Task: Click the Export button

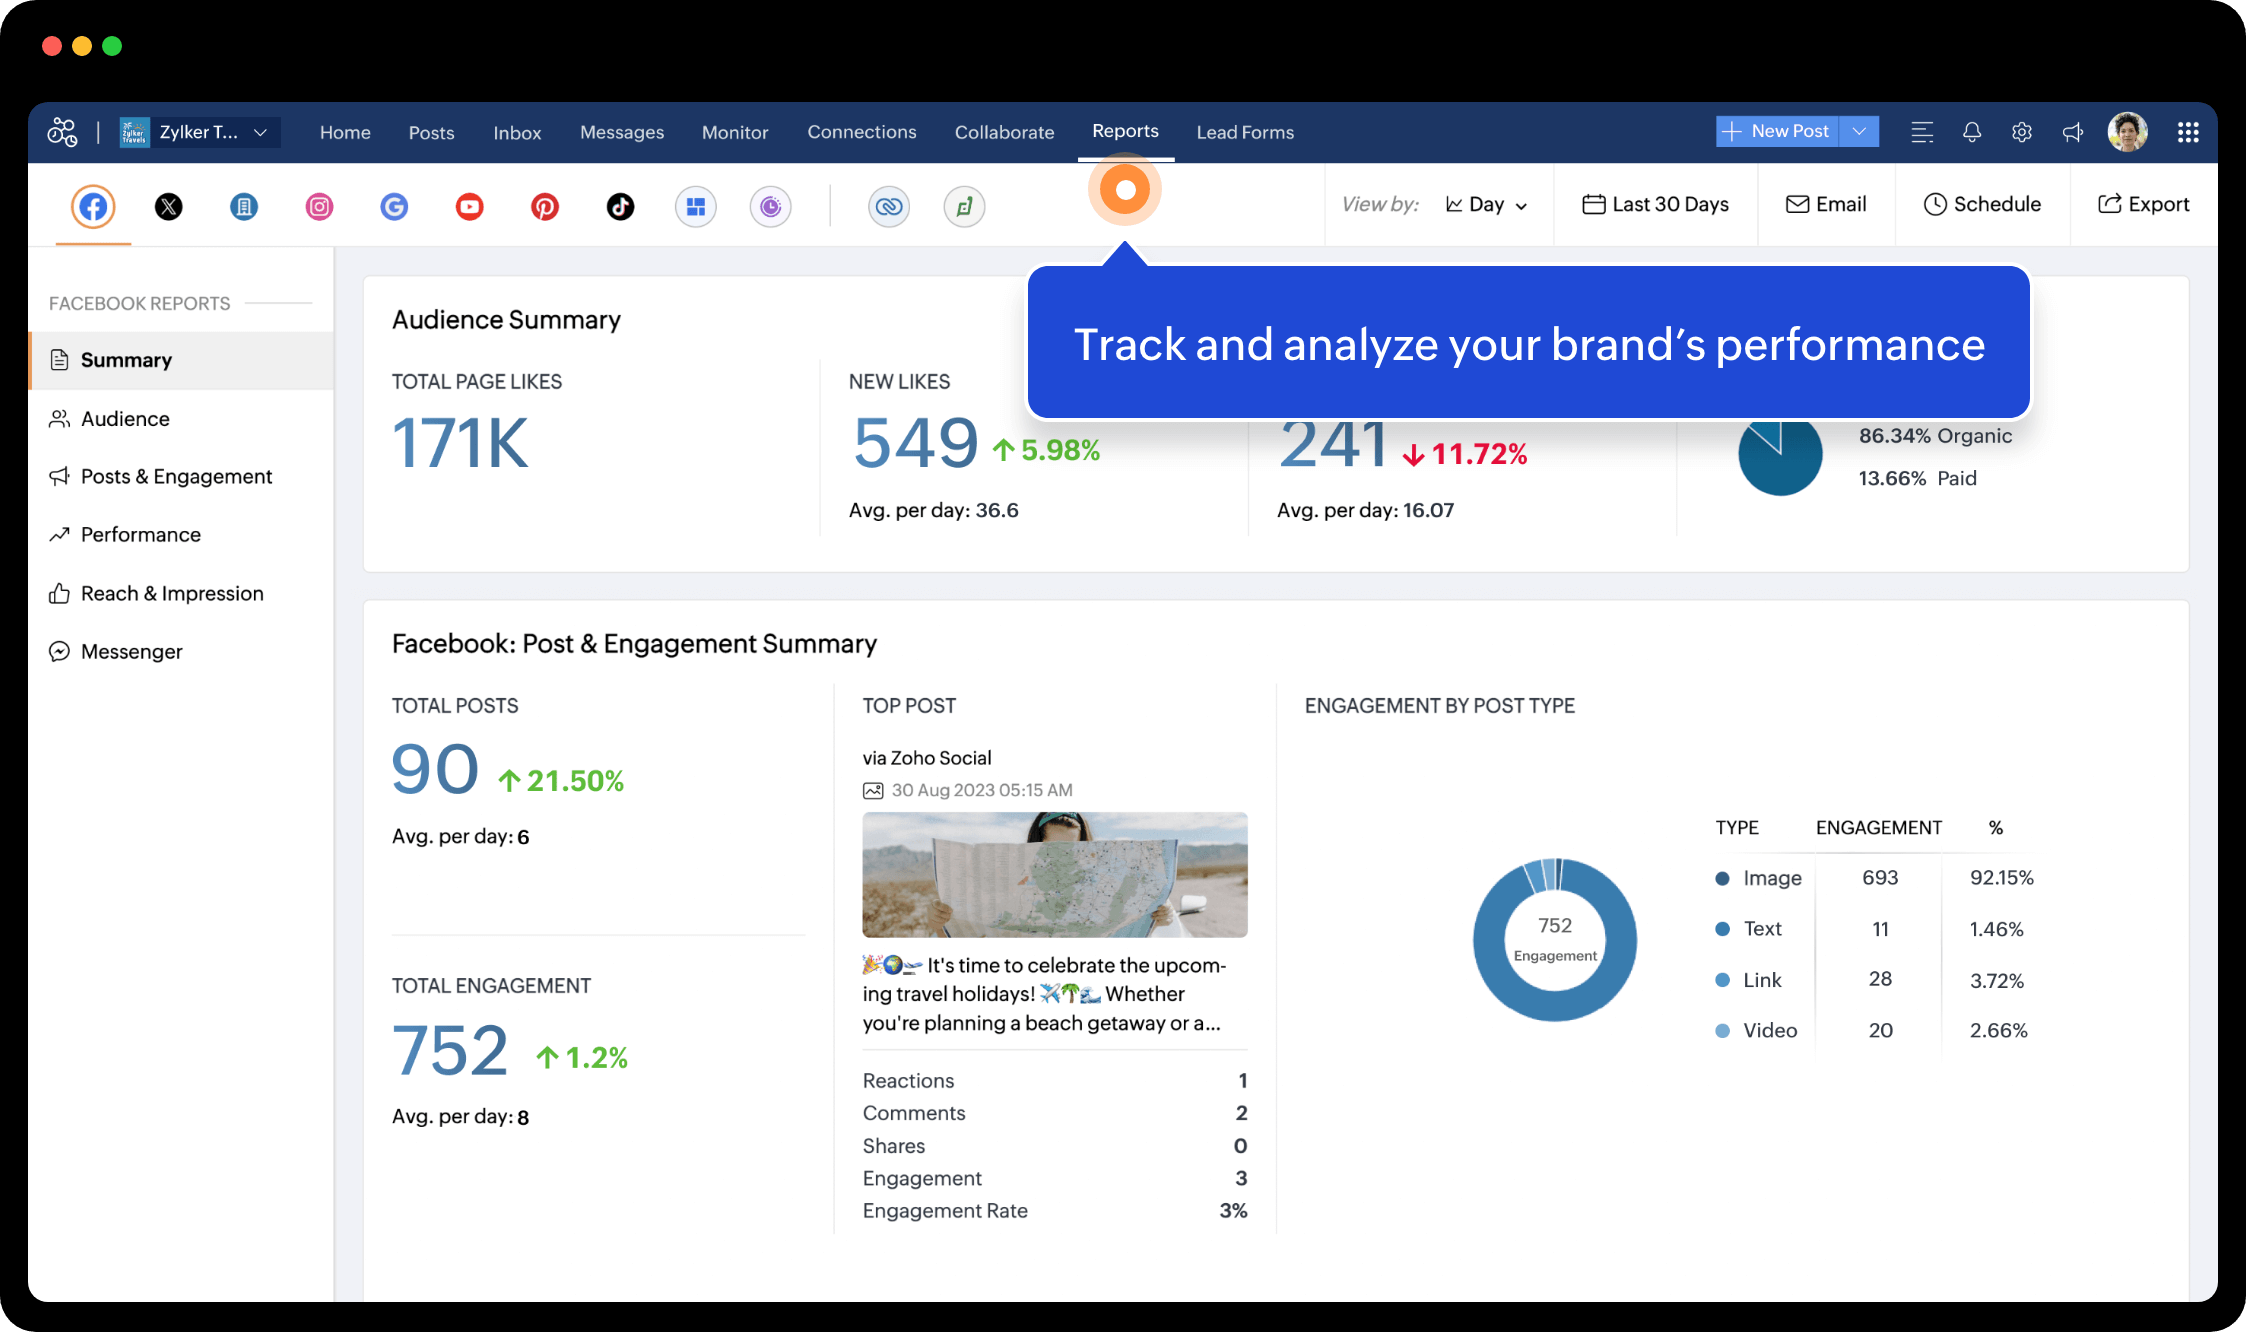Action: (x=2143, y=205)
